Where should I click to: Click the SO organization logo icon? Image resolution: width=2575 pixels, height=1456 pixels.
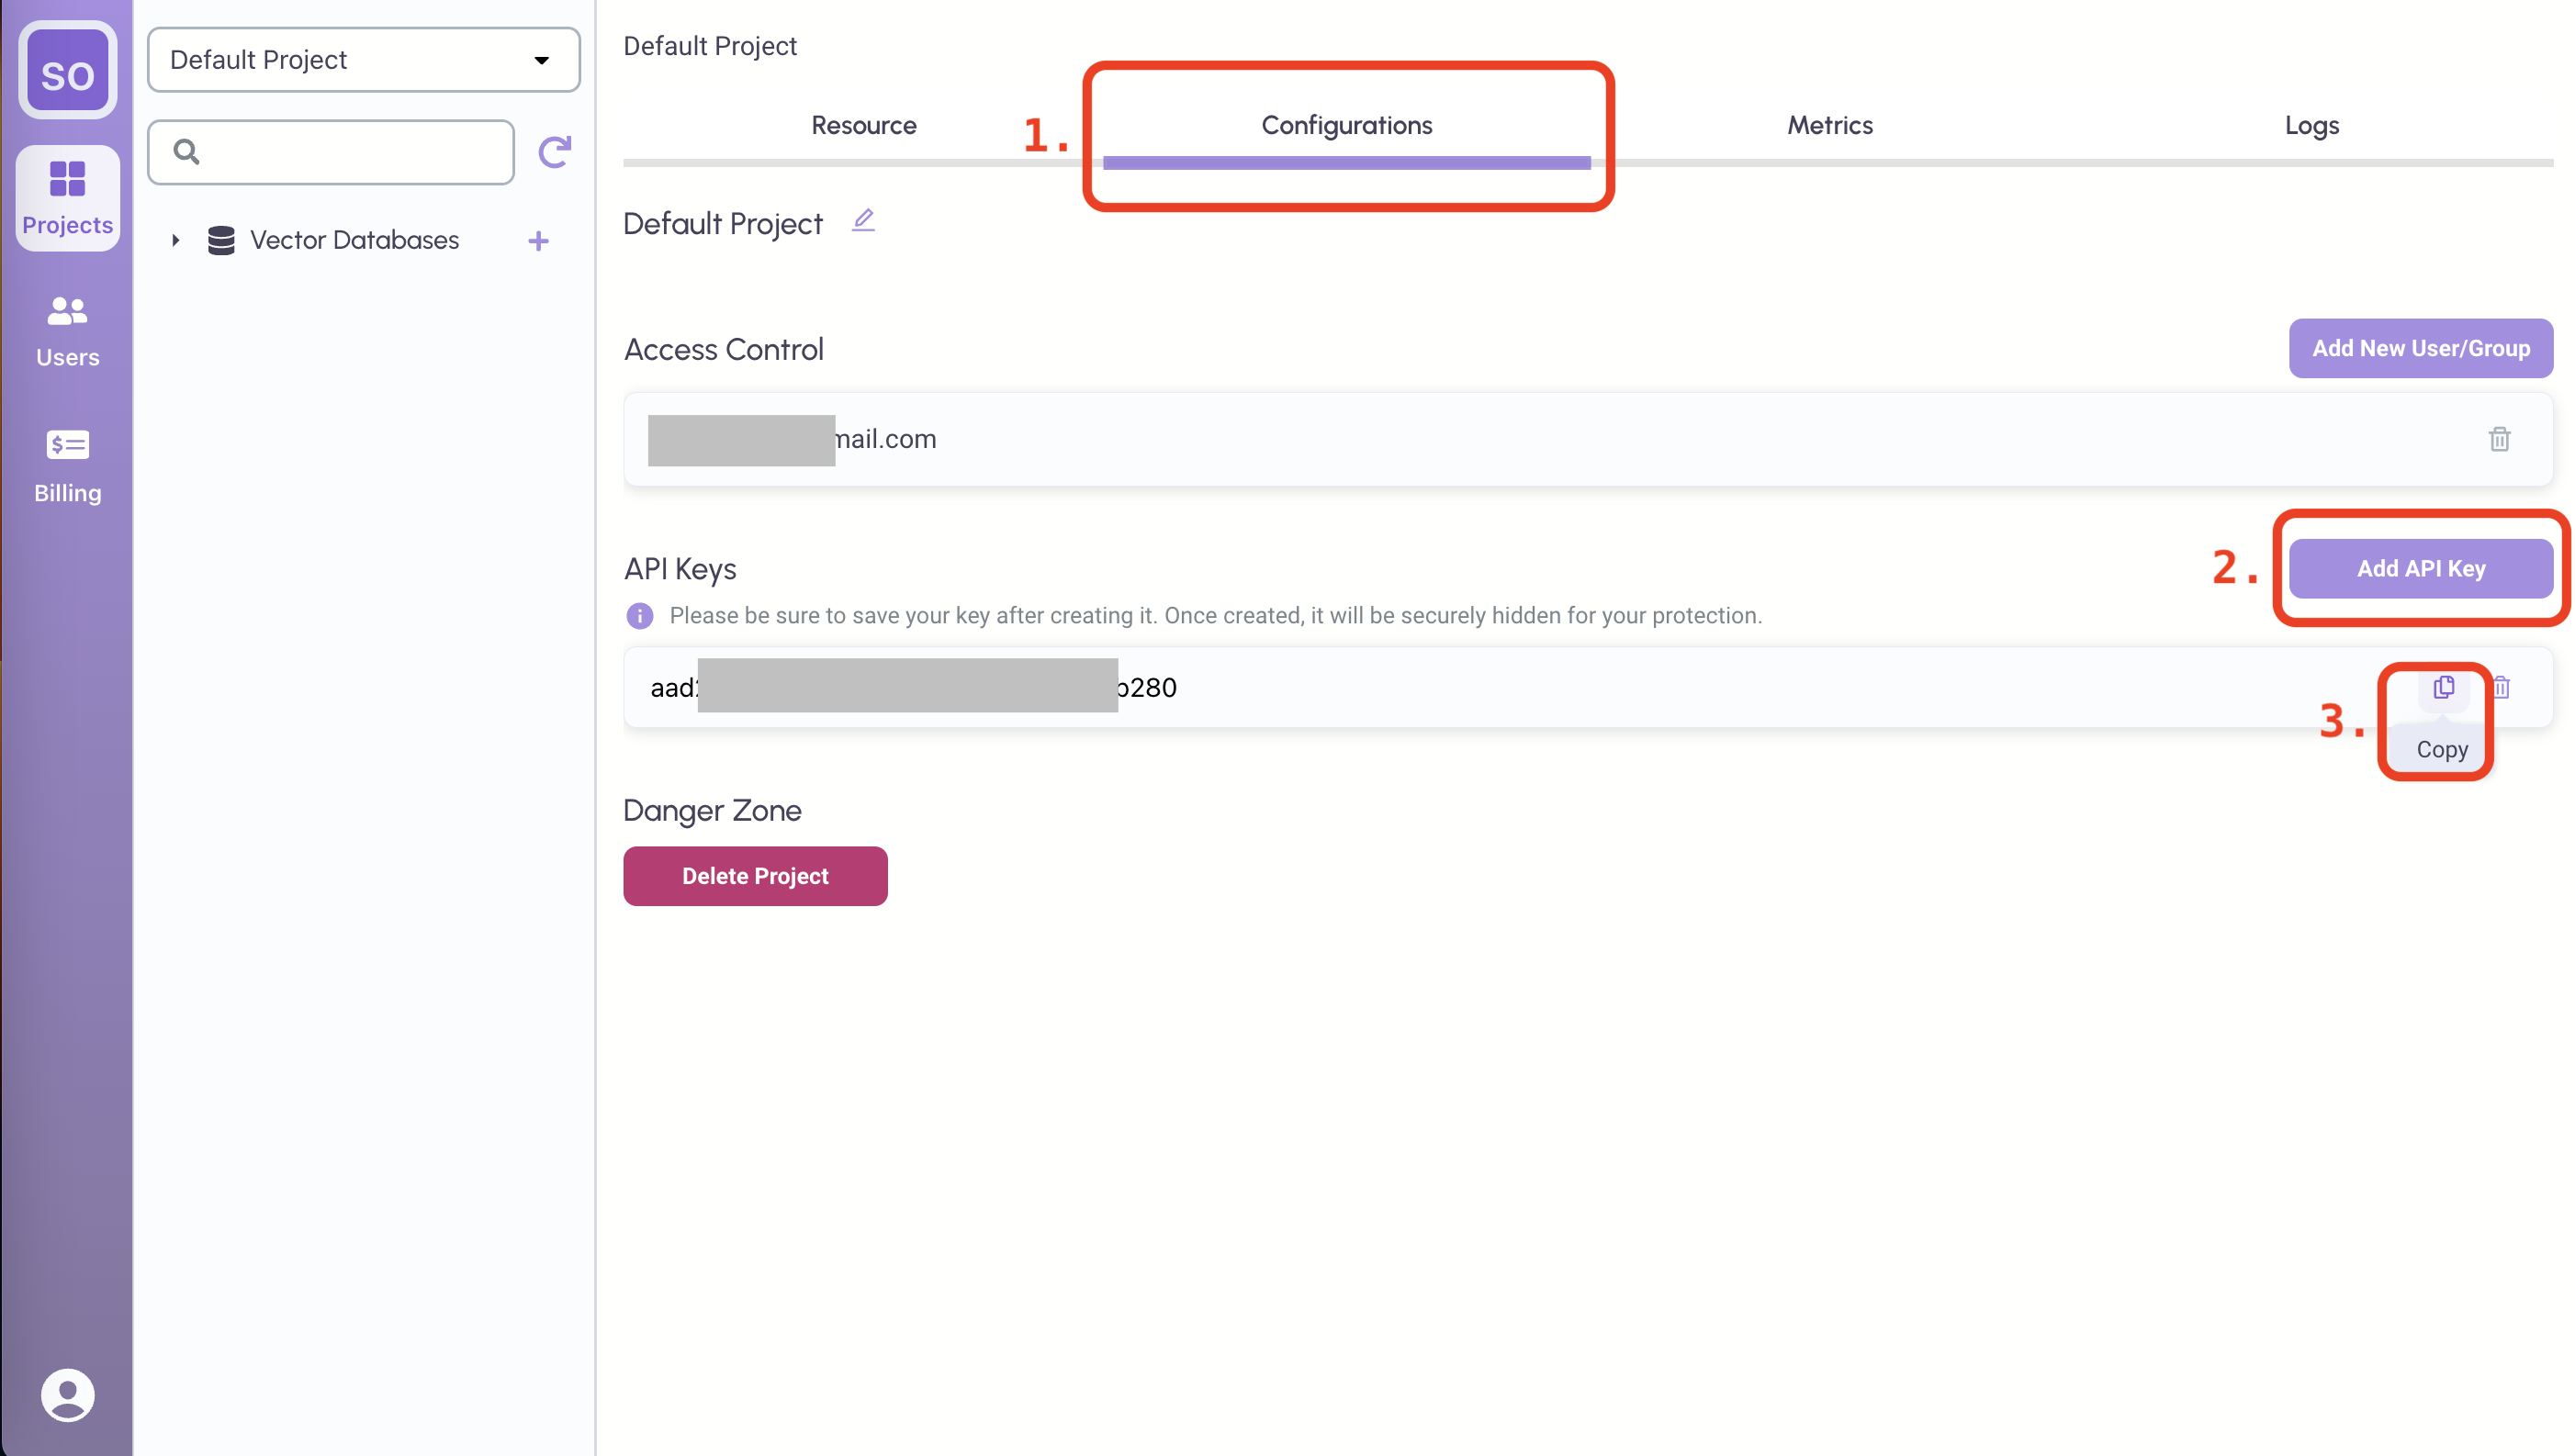[67, 71]
